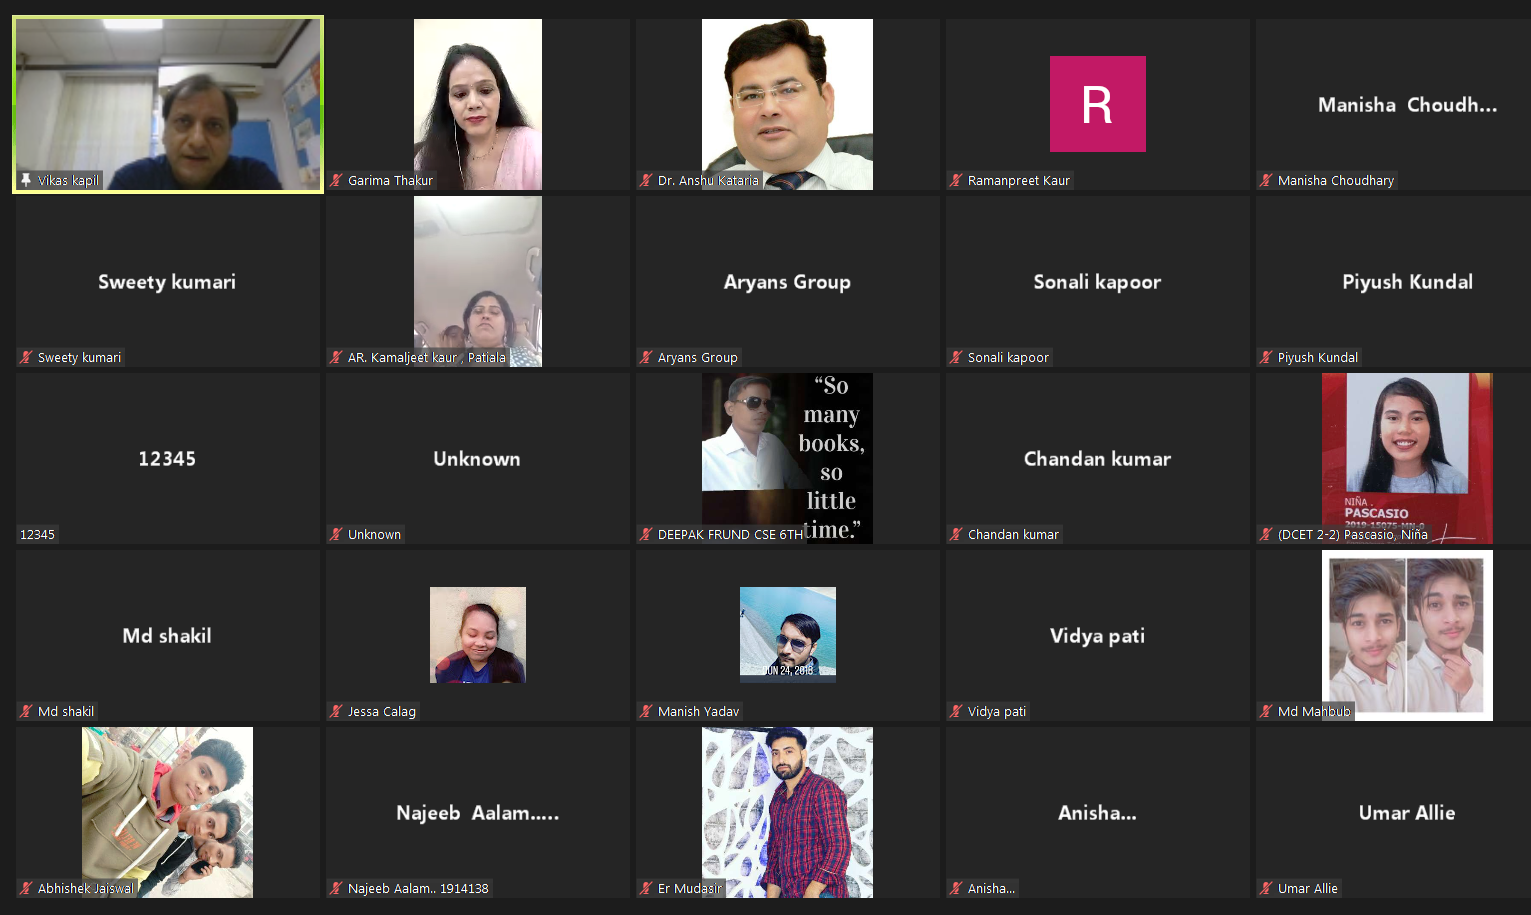Select Vikas kapil's active video tile
Screen dimensions: 1531x915
click(x=168, y=104)
